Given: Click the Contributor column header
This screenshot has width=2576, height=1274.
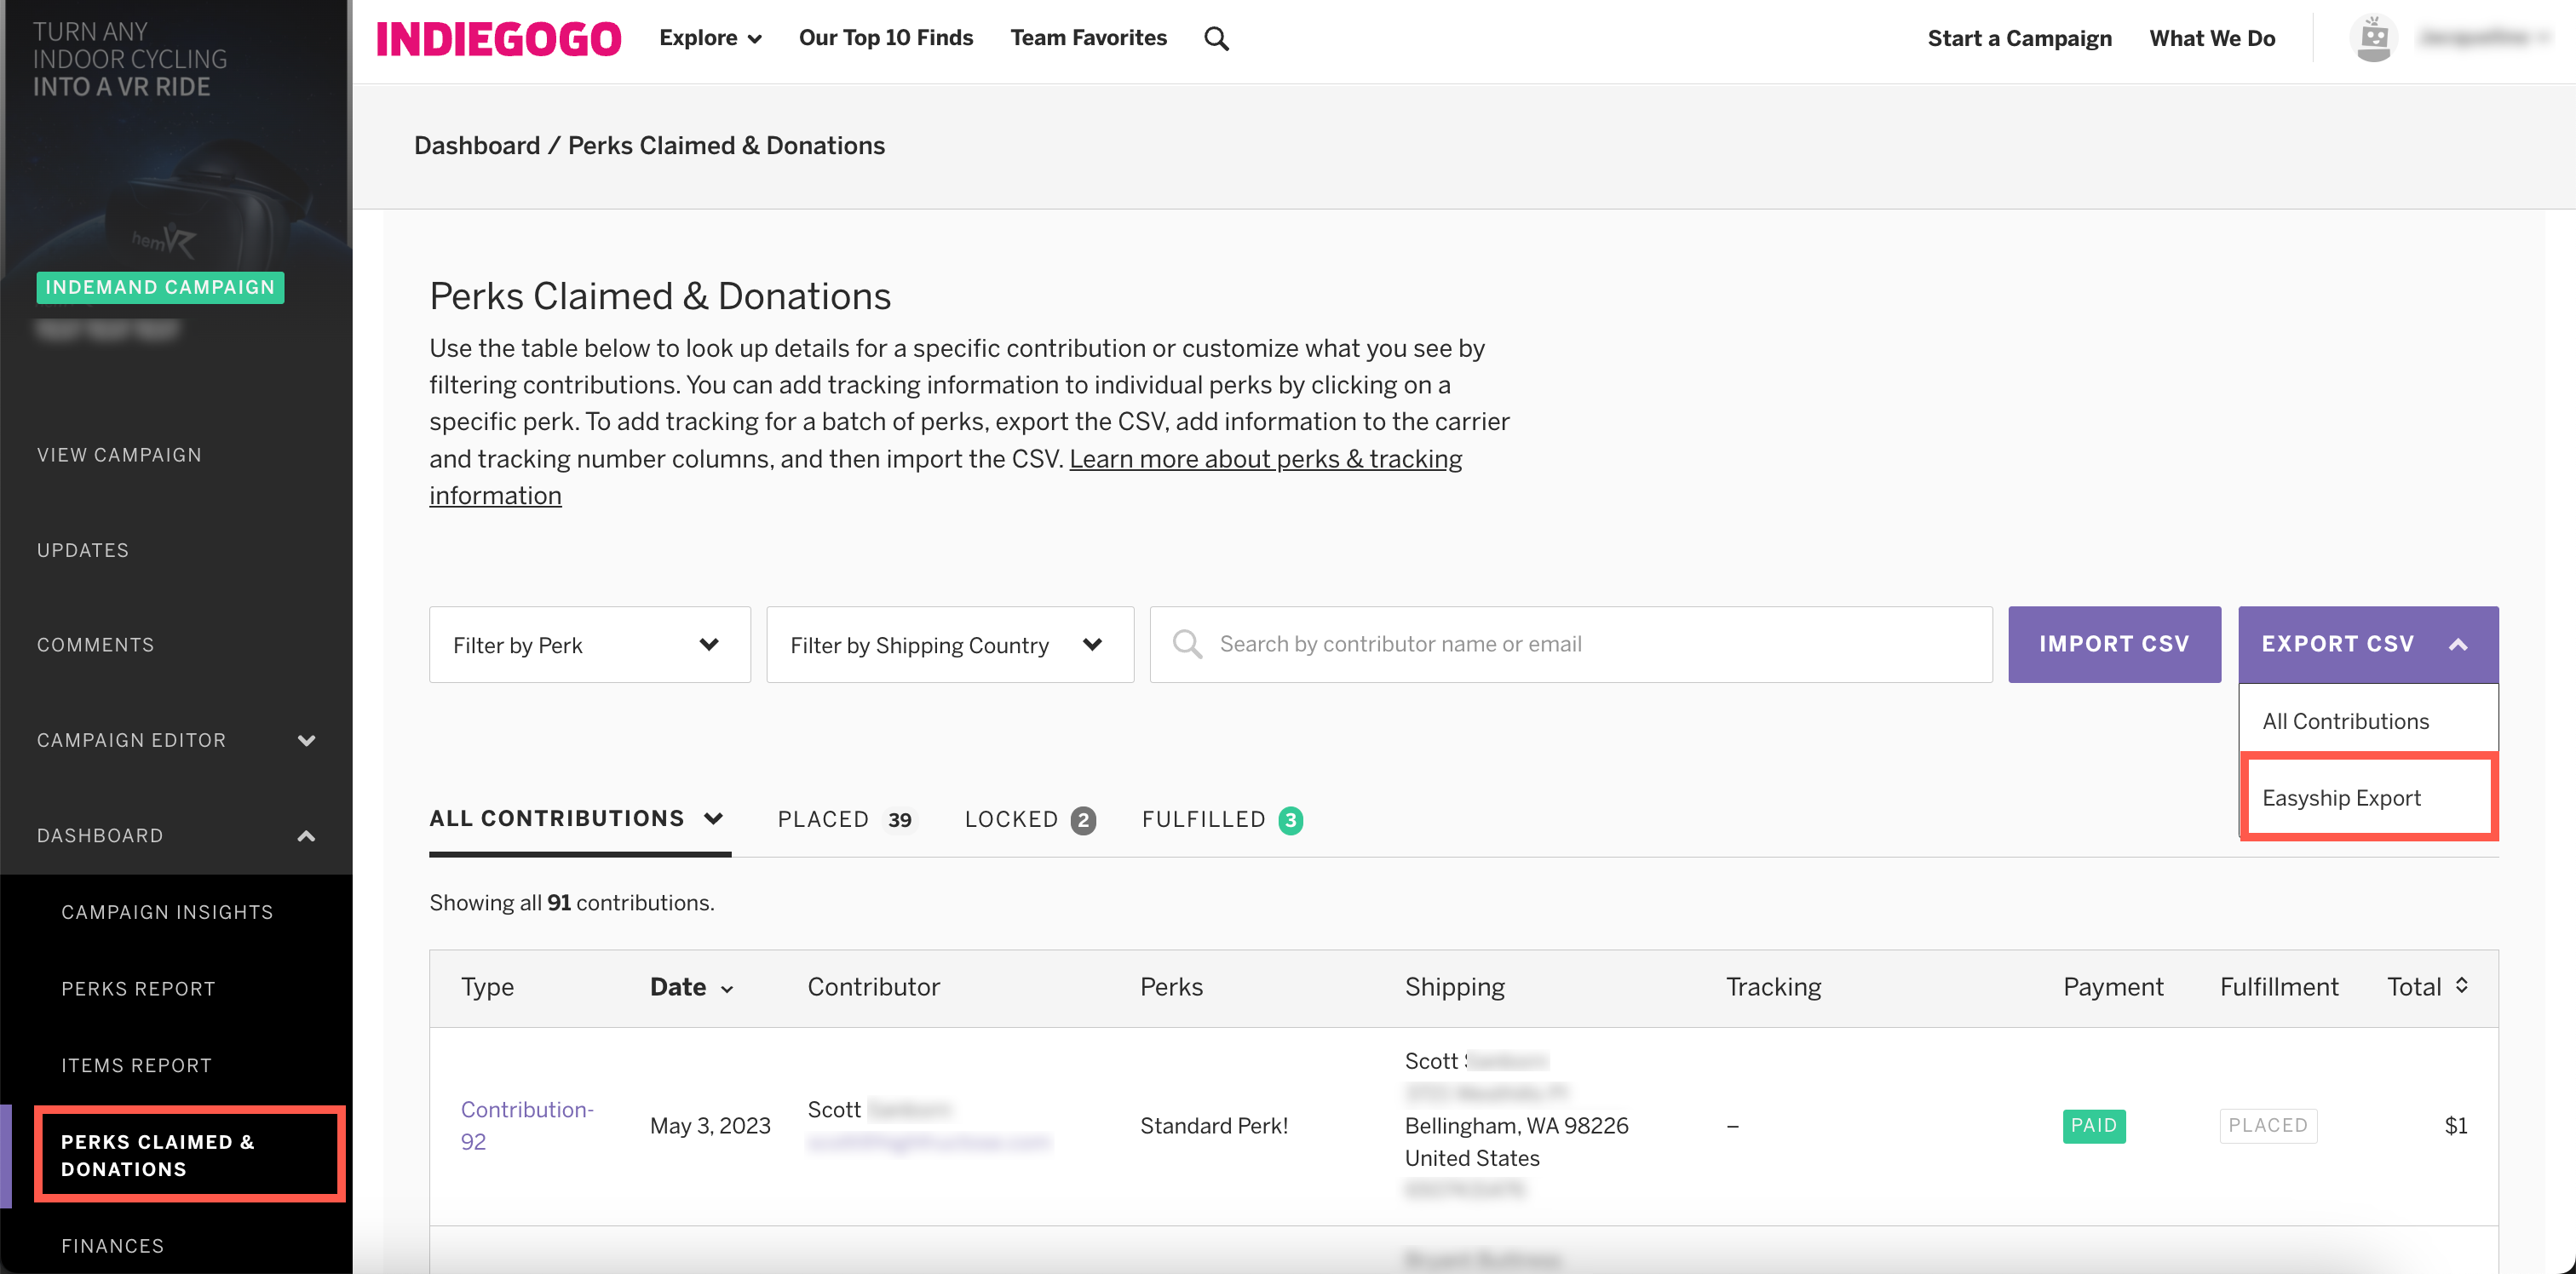Looking at the screenshot, I should [873, 987].
